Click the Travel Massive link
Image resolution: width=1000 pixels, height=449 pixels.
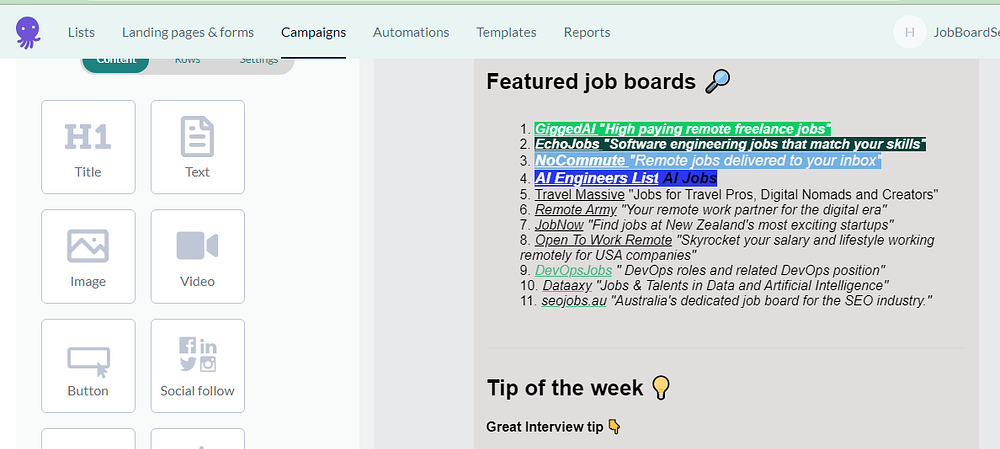[580, 194]
